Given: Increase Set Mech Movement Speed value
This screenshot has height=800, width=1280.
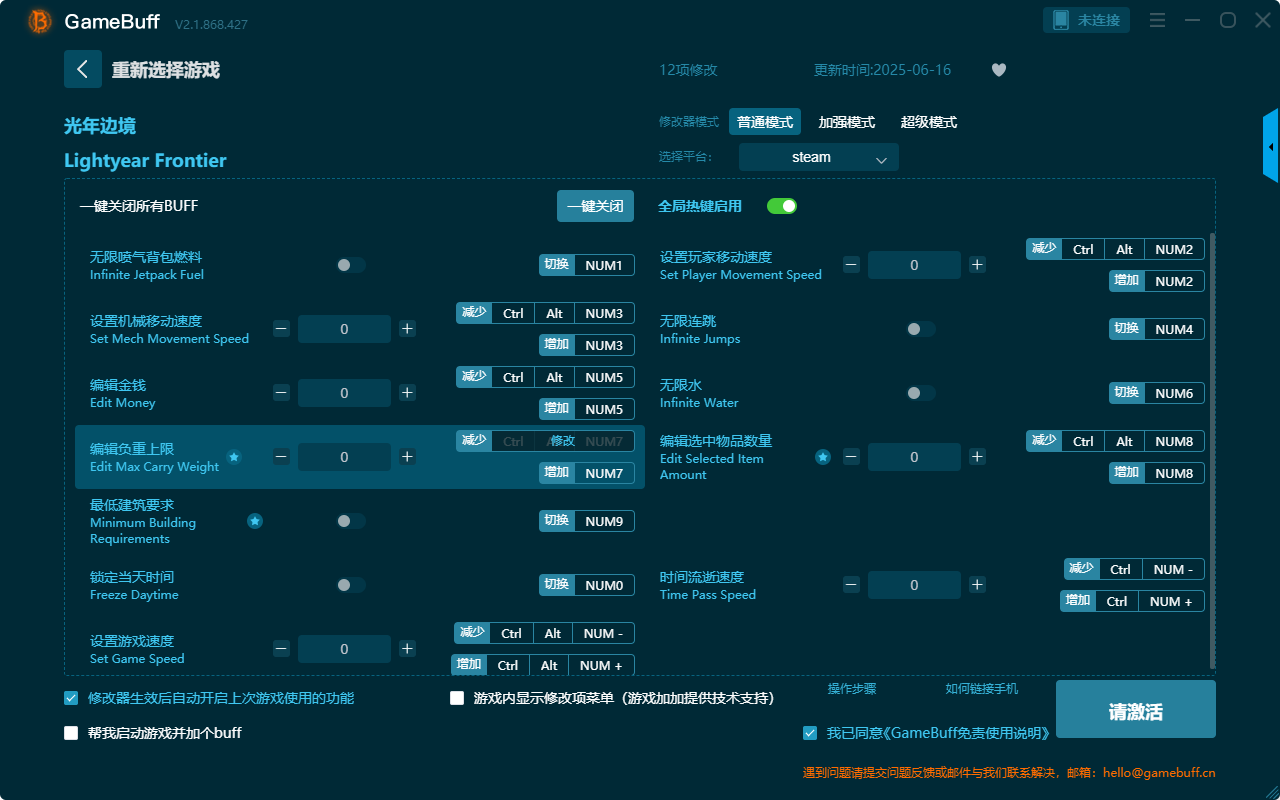Looking at the screenshot, I should 407,329.
